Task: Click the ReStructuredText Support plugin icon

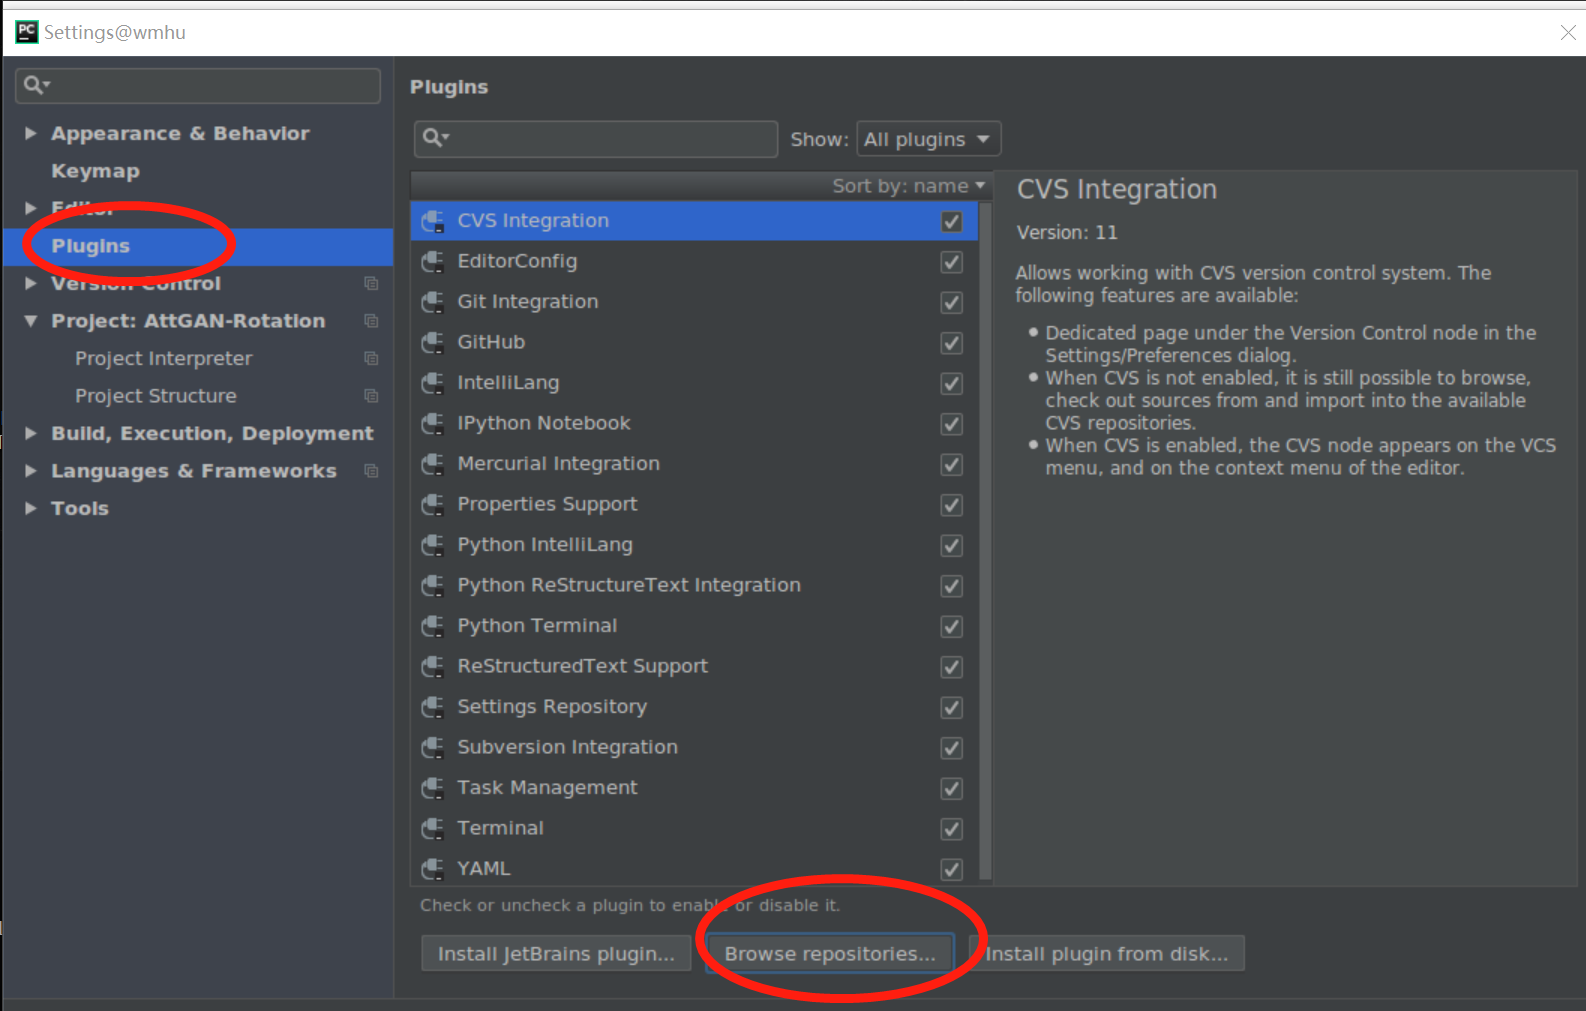Action: (433, 667)
